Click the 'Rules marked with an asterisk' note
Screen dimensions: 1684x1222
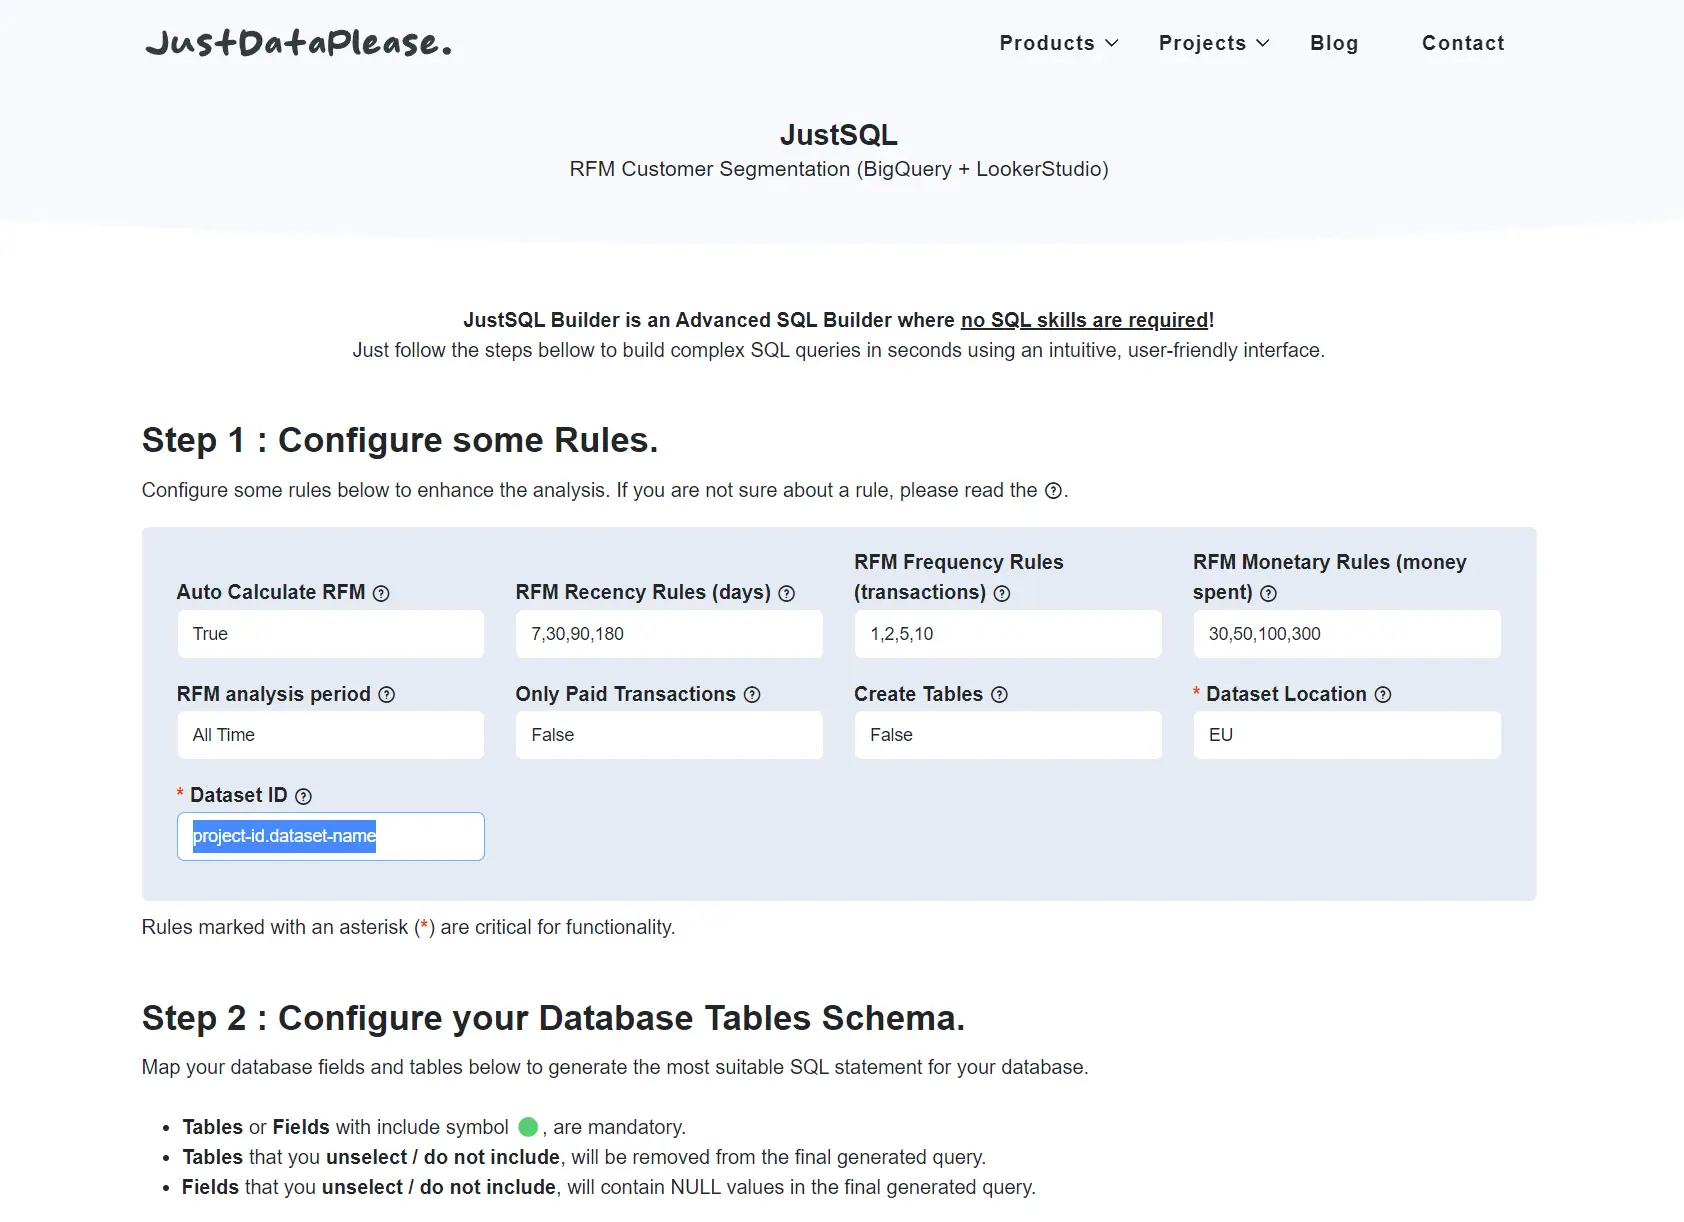(x=409, y=927)
